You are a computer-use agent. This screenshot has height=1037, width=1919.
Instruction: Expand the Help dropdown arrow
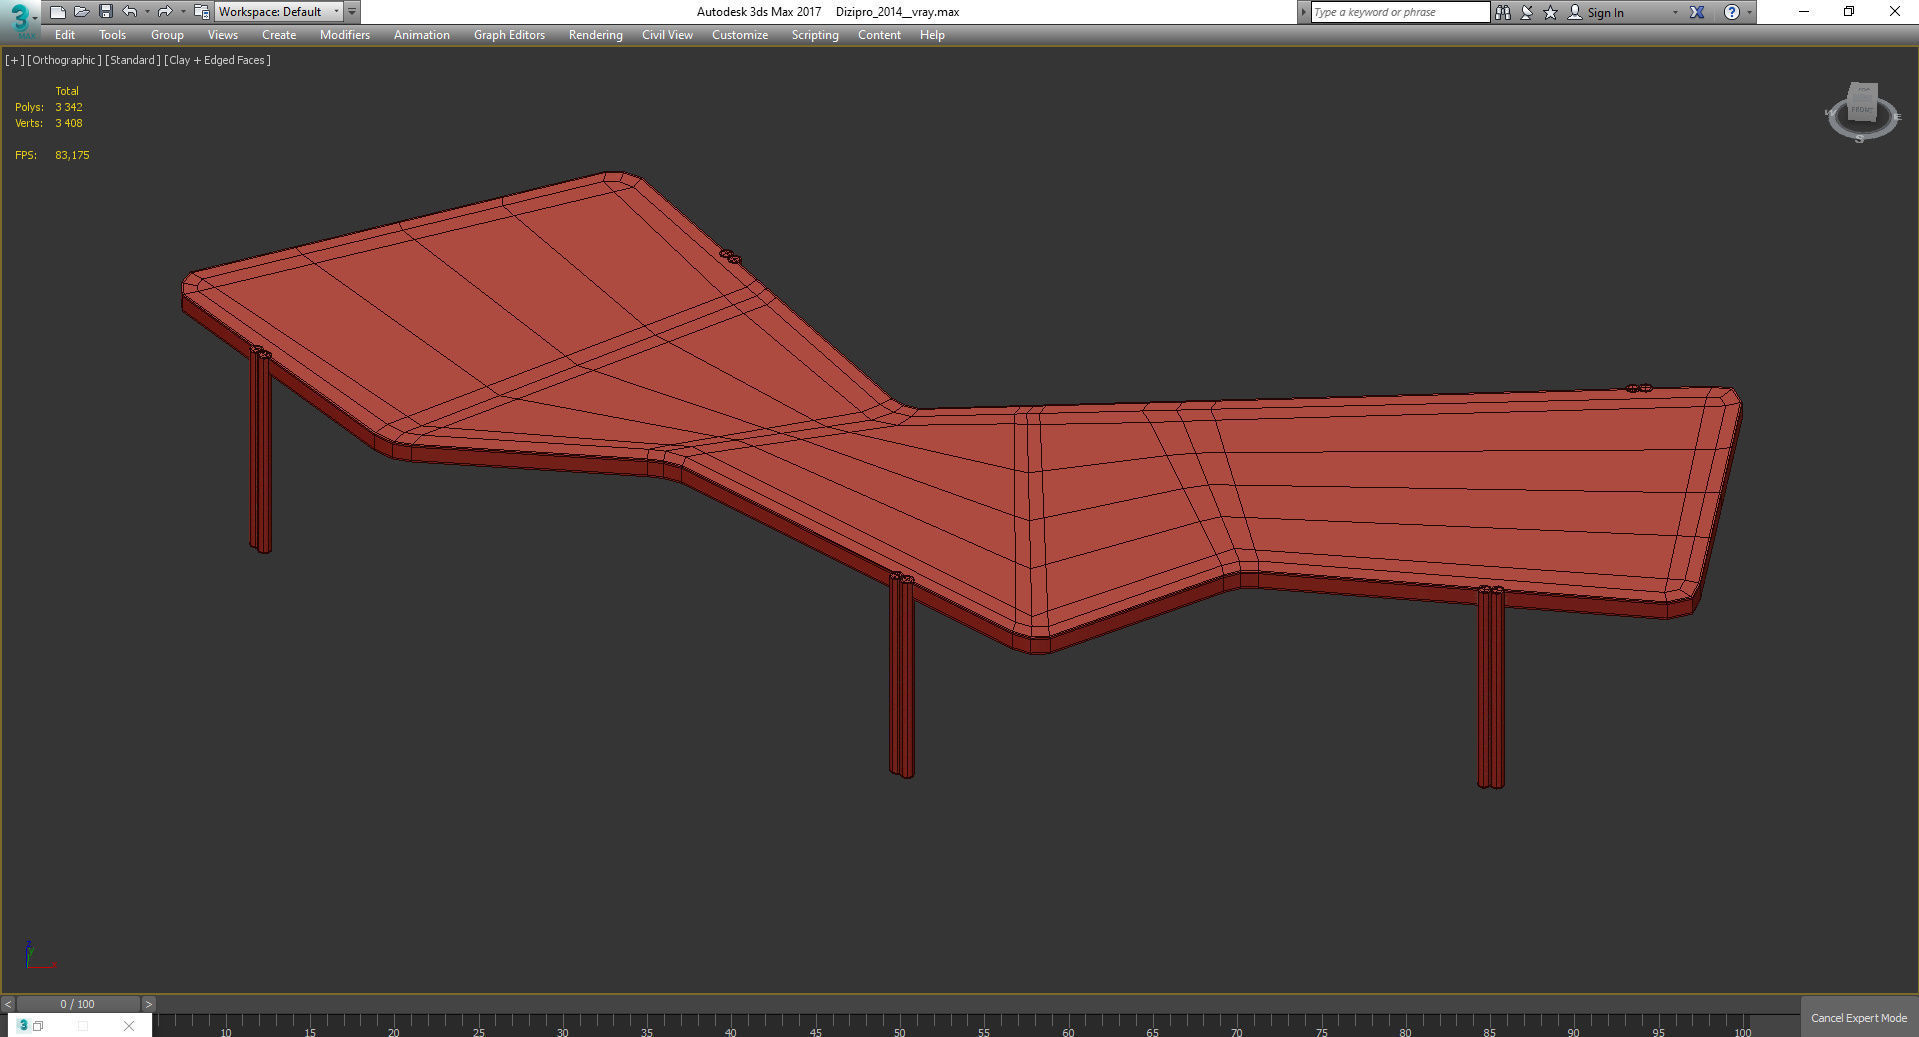click(x=1749, y=12)
